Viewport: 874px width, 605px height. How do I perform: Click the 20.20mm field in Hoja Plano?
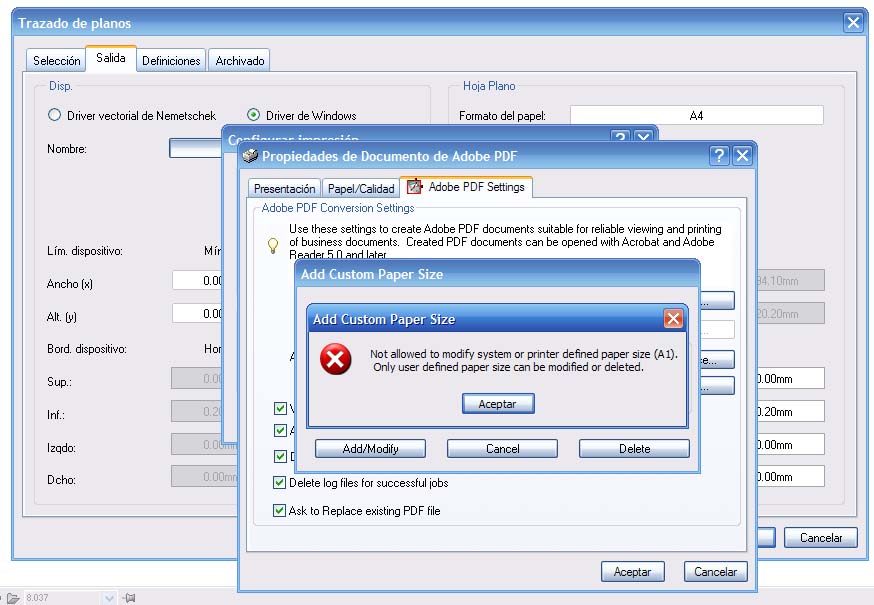(x=790, y=313)
